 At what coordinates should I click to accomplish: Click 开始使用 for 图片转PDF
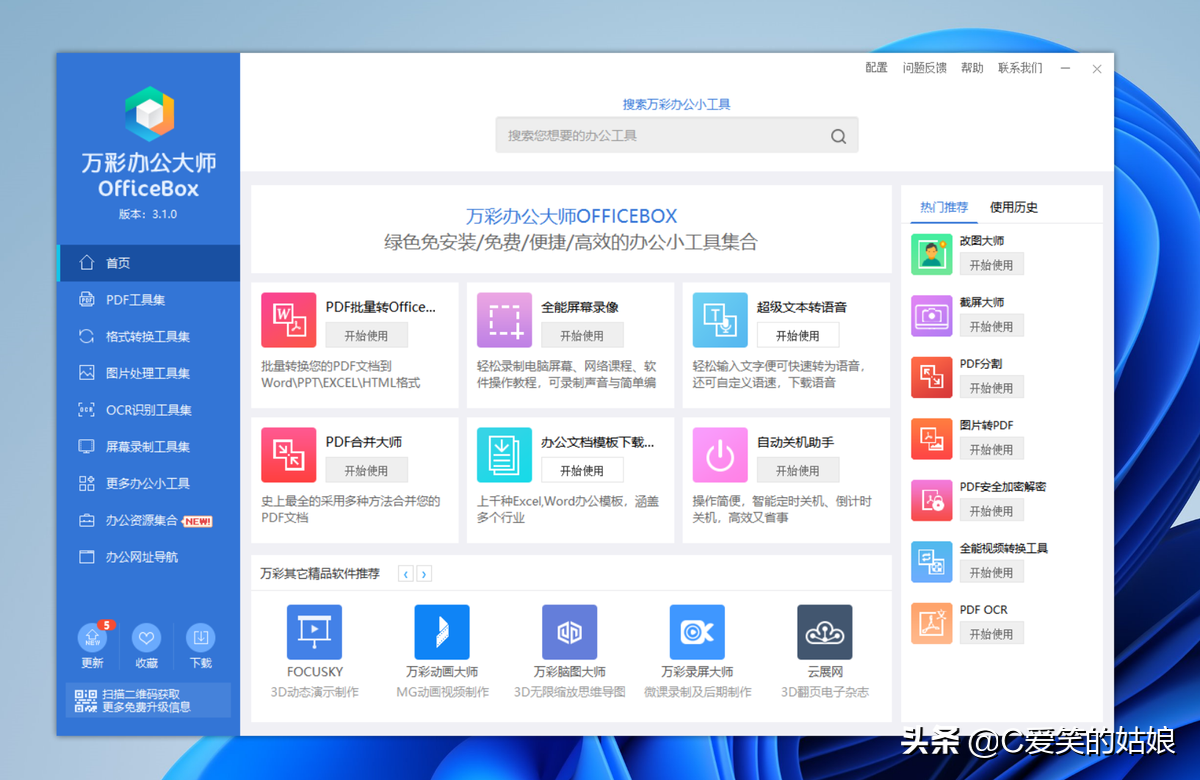[x=991, y=450]
